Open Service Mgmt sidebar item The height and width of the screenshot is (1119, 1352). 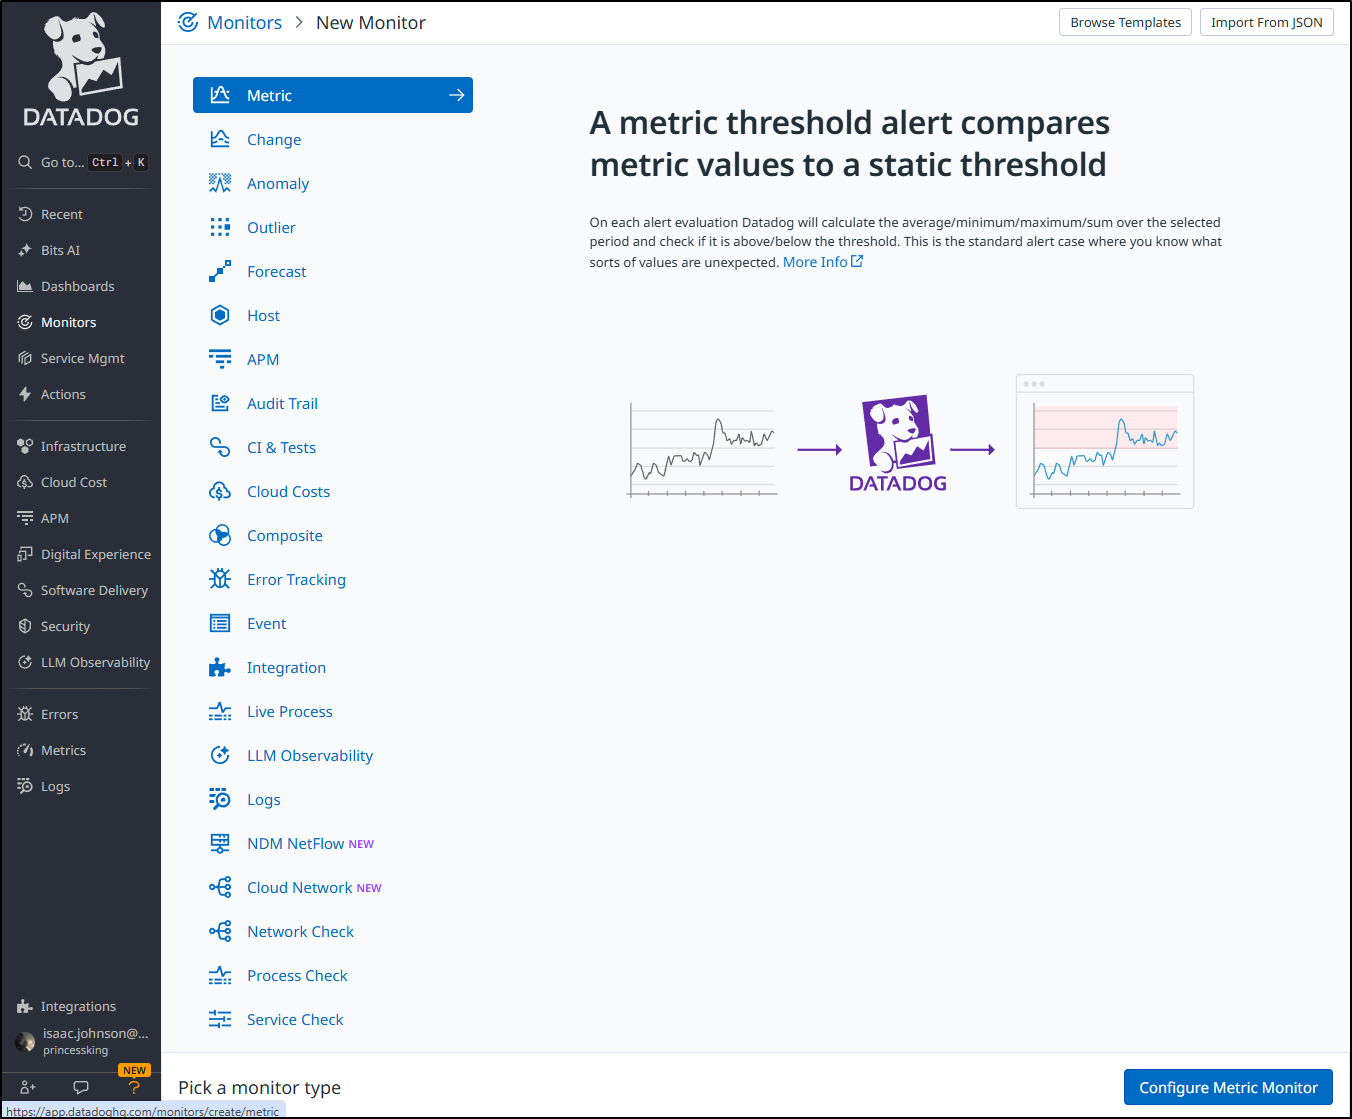tap(82, 358)
